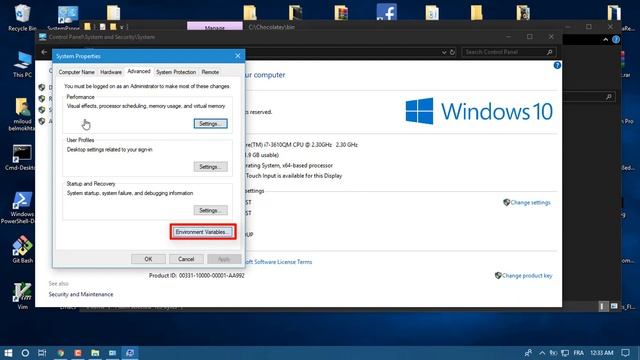The image size is (640, 360).
Task: Launch the Git Bash desktop icon
Action: pyautogui.click(x=22, y=249)
